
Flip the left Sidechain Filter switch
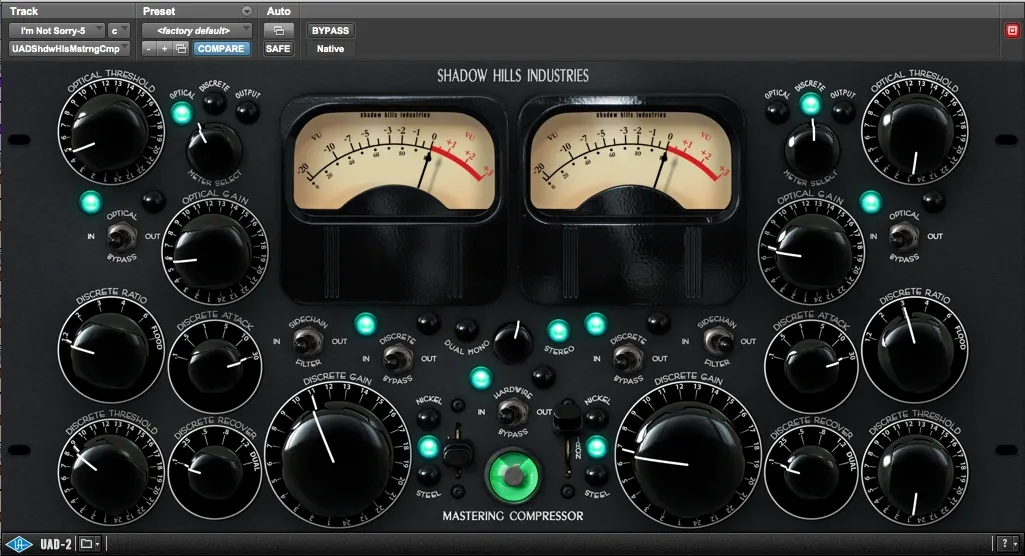[x=307, y=340]
